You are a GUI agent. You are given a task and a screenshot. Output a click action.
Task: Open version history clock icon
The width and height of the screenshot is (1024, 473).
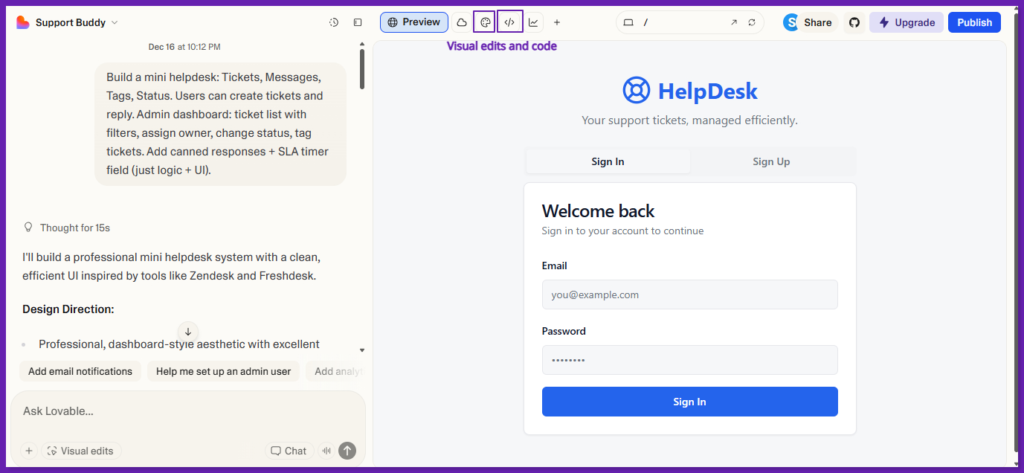click(x=334, y=22)
